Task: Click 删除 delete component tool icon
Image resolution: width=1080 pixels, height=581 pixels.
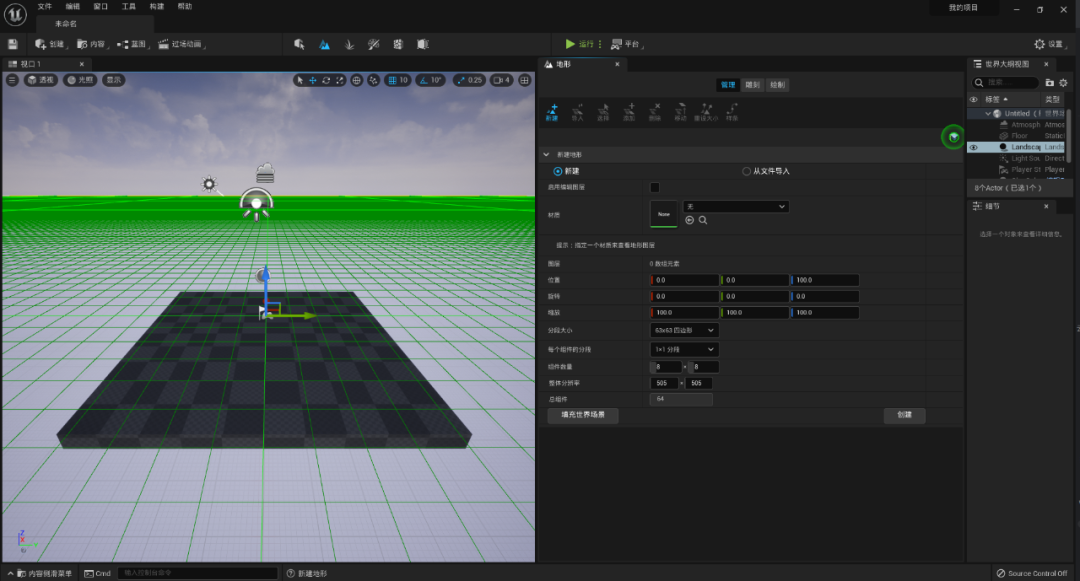Action: coord(654,112)
